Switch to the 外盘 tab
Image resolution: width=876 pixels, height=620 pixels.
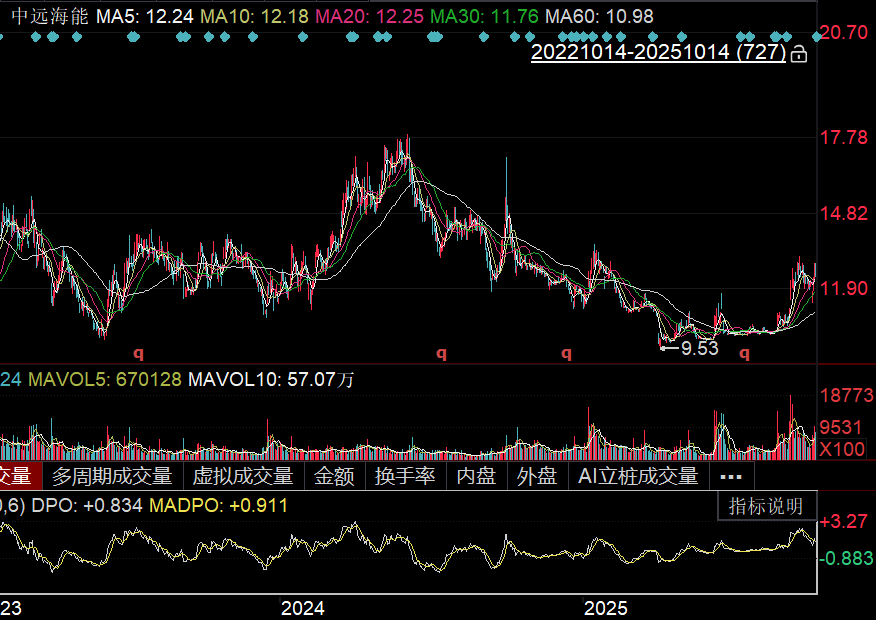pos(537,477)
